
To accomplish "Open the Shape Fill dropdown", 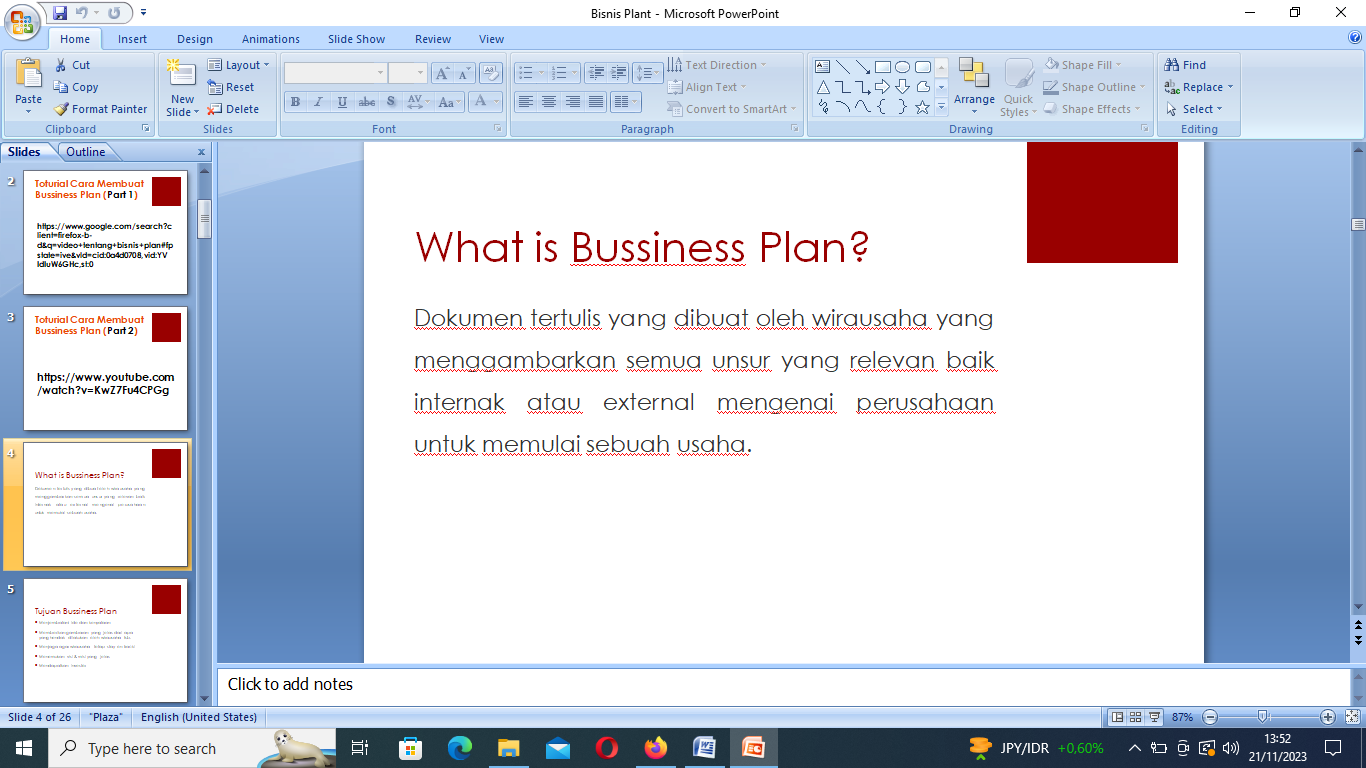I will [1085, 65].
